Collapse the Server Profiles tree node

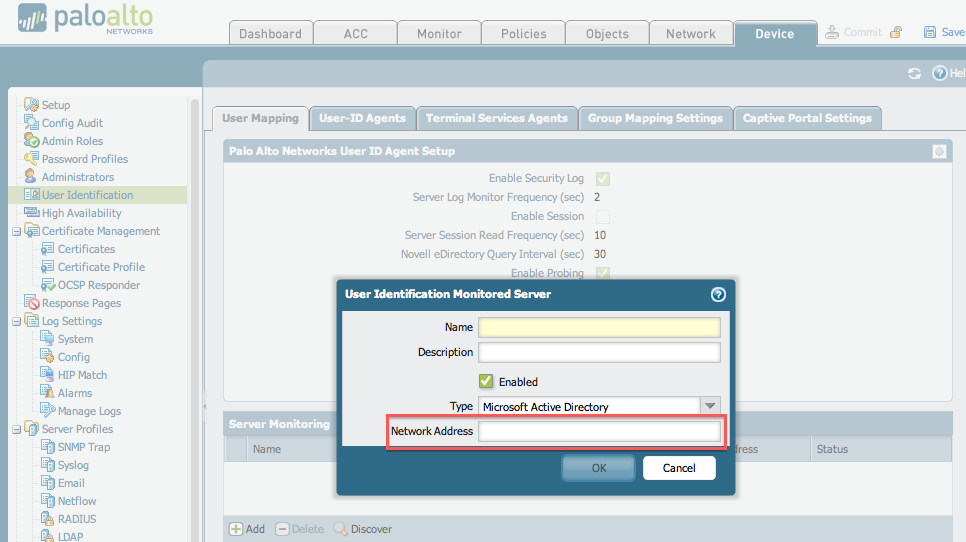click(x=17, y=430)
